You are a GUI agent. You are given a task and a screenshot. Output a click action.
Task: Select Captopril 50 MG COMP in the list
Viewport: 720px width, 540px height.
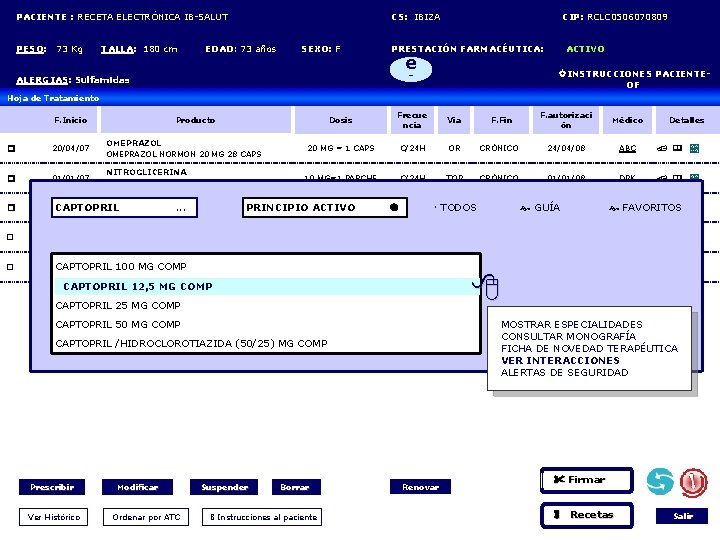click(118, 324)
